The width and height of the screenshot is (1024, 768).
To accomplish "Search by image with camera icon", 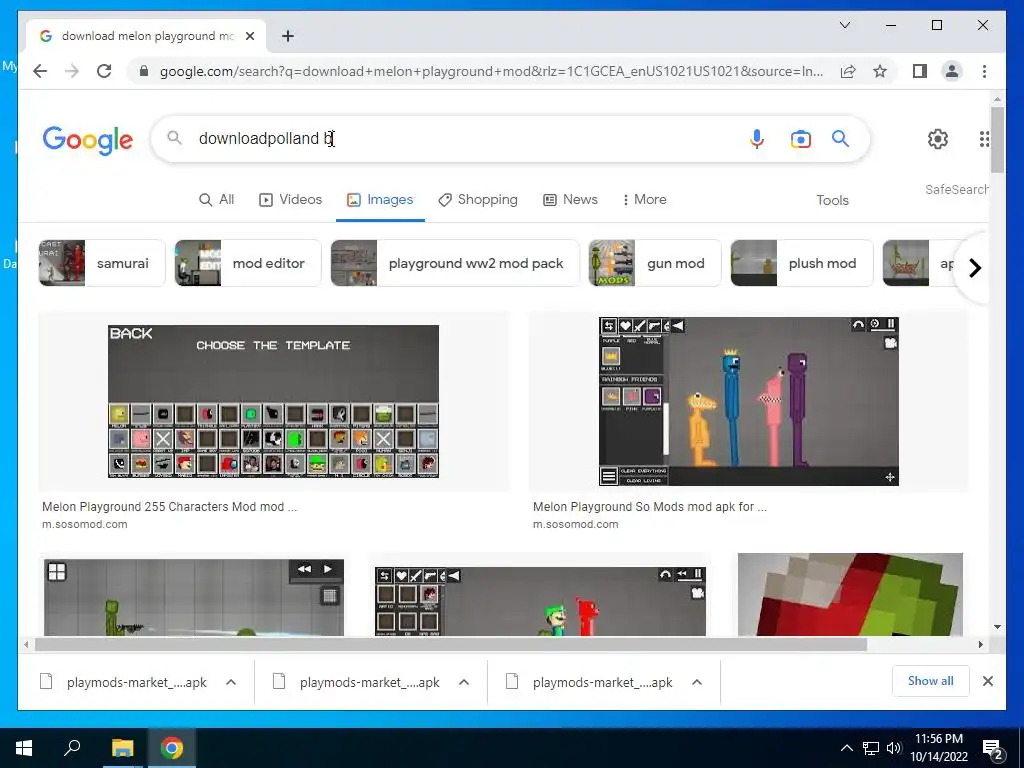I will click(801, 138).
